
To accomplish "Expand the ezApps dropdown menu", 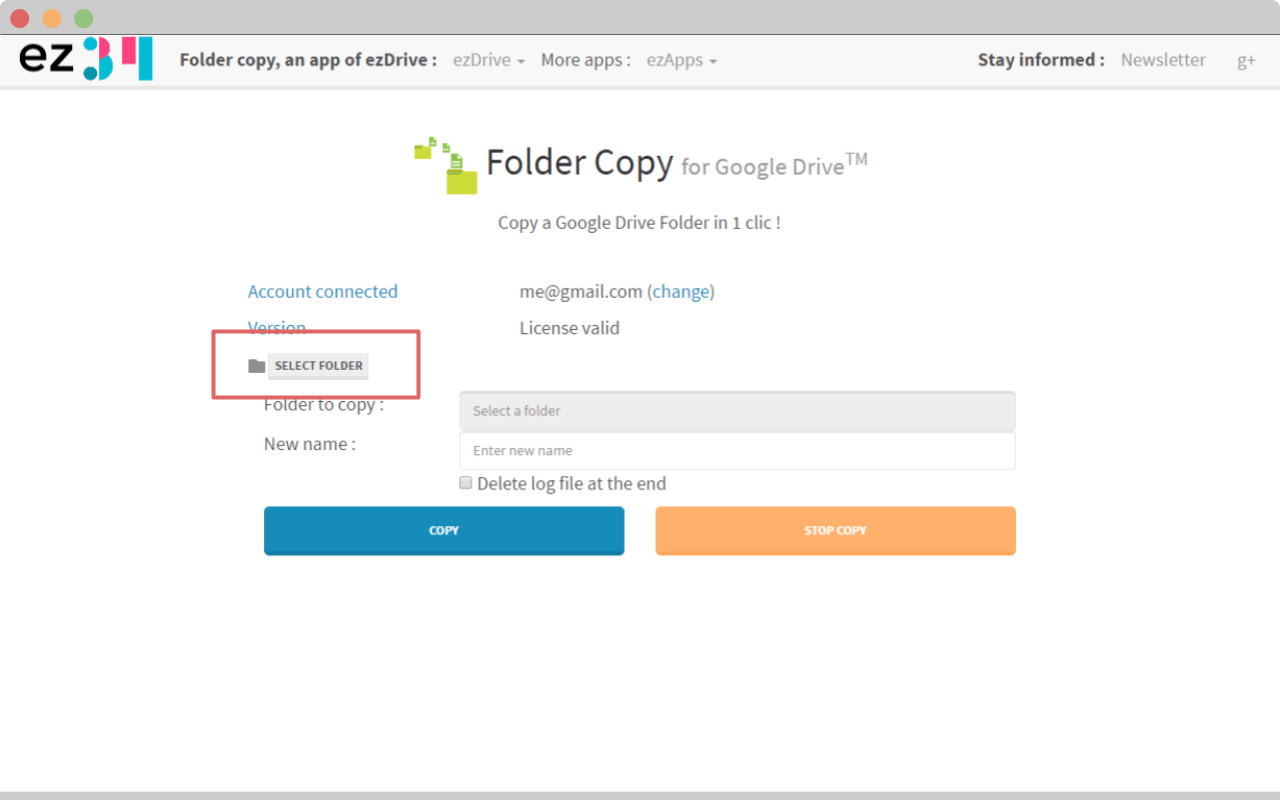I will (682, 60).
